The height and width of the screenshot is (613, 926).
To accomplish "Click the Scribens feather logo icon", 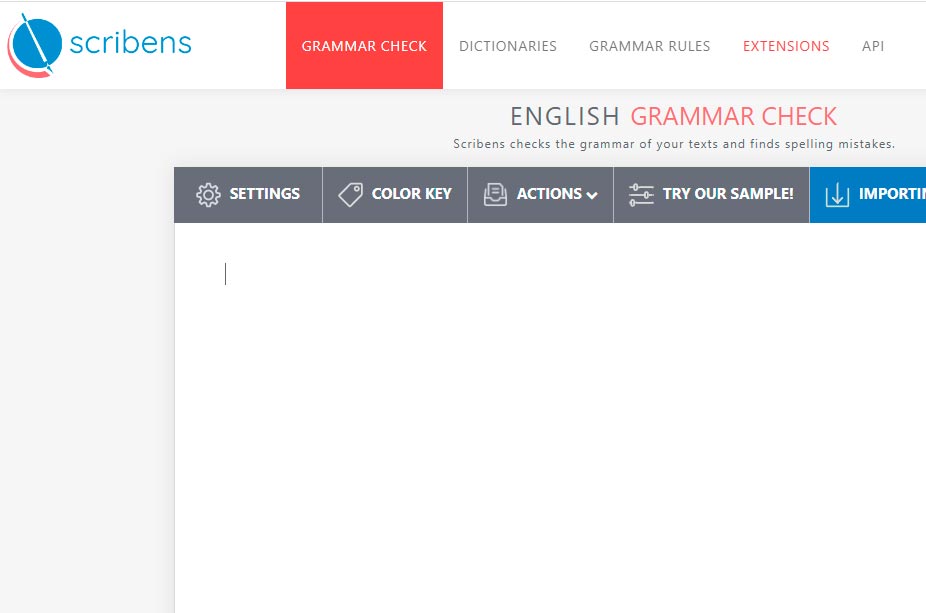I will 36,45.
